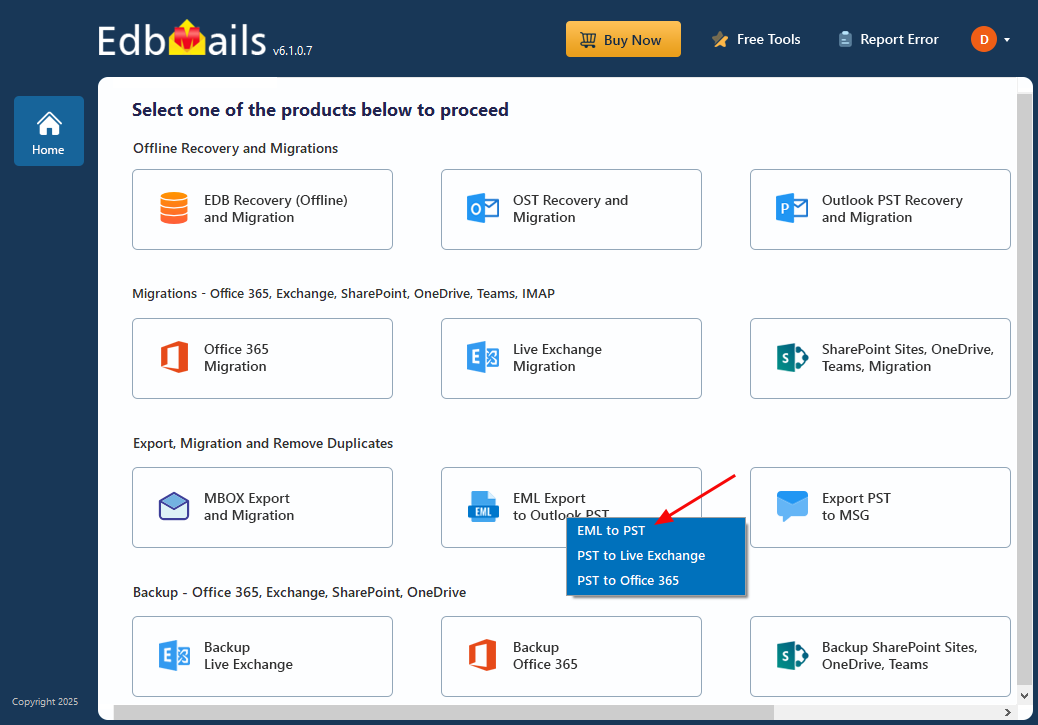Click the Report Error clipboard icon
Screen dimensions: 1038x725
point(845,40)
